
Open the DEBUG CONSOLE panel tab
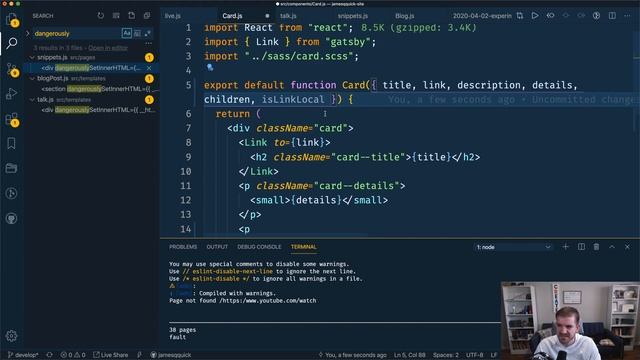pos(259,247)
